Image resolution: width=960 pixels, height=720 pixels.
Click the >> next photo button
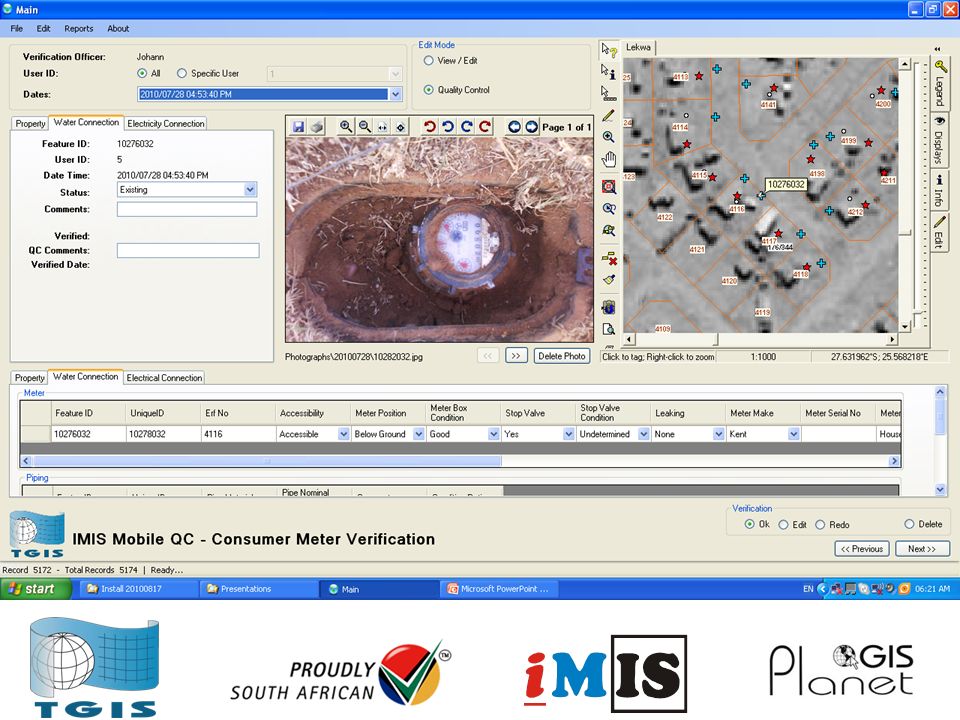(516, 356)
